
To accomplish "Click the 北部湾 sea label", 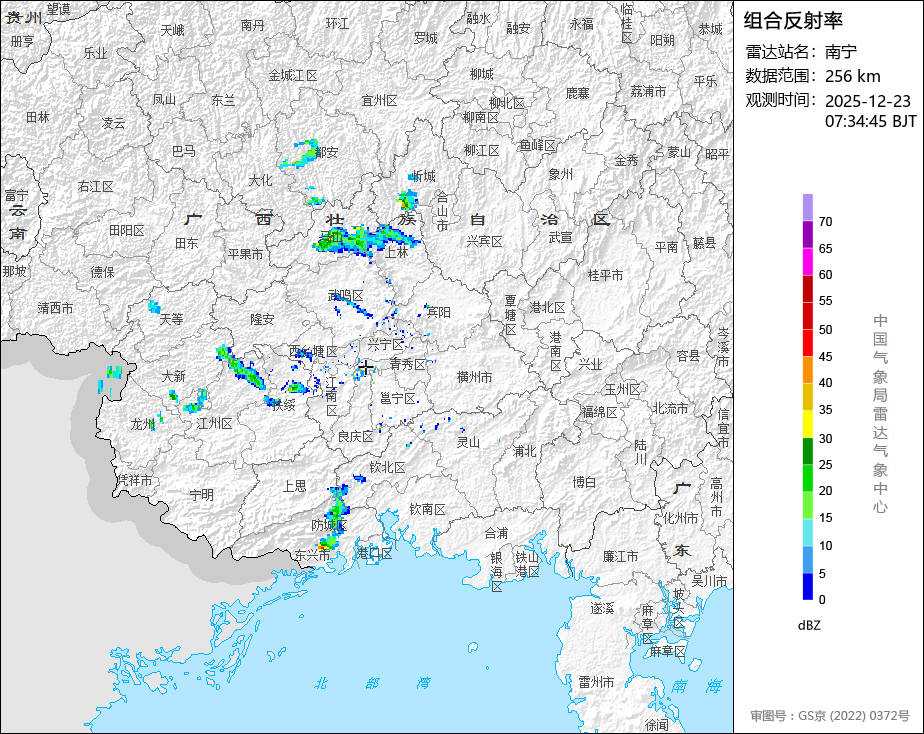I will pos(373,683).
